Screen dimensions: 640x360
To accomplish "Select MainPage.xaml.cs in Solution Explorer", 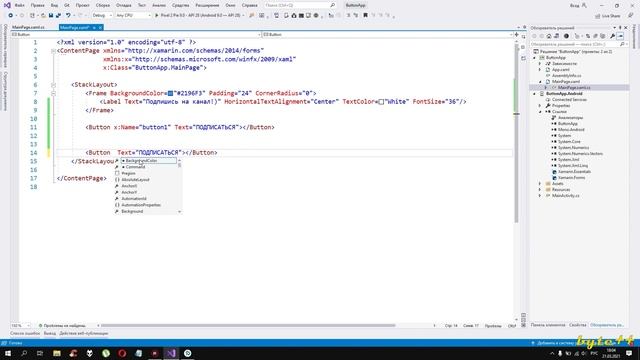I will pos(574,88).
